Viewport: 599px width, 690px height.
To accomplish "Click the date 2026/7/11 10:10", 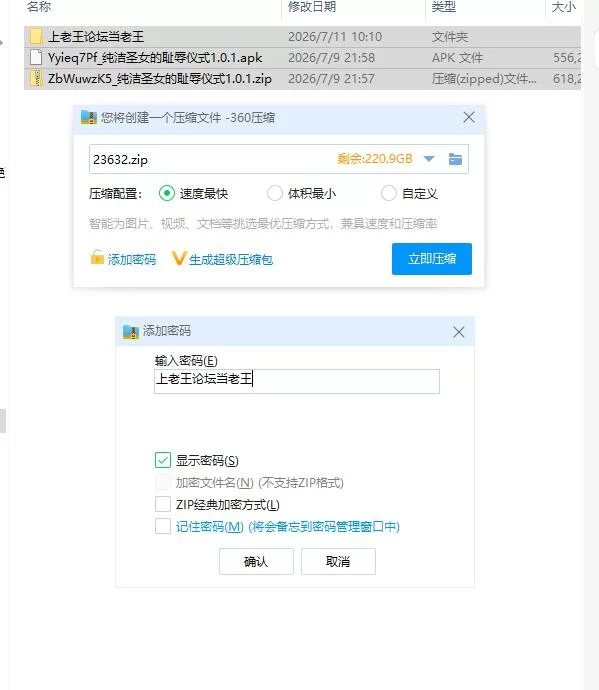I will (335, 37).
